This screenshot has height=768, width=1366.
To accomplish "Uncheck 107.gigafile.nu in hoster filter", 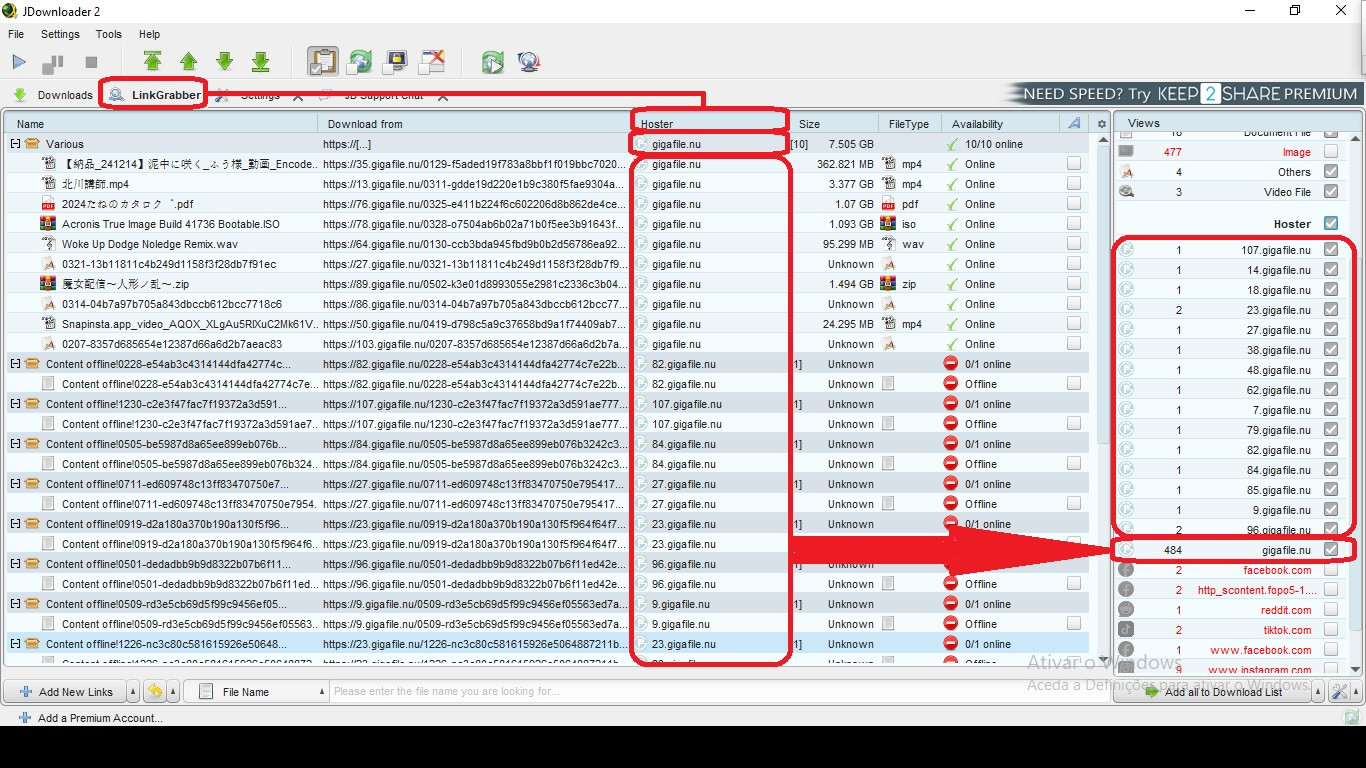I will click(1330, 250).
